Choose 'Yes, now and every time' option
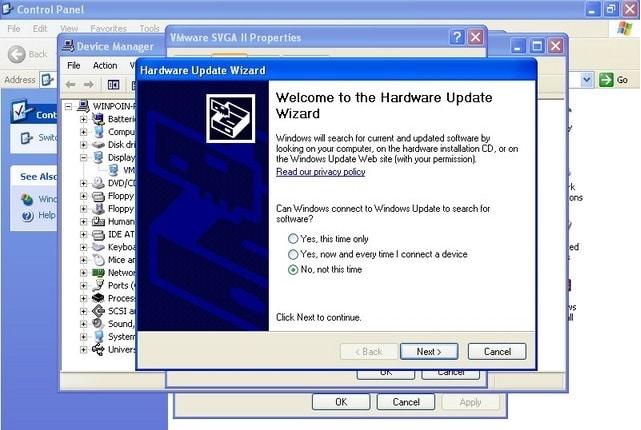This screenshot has height=430, width=641. point(378,254)
